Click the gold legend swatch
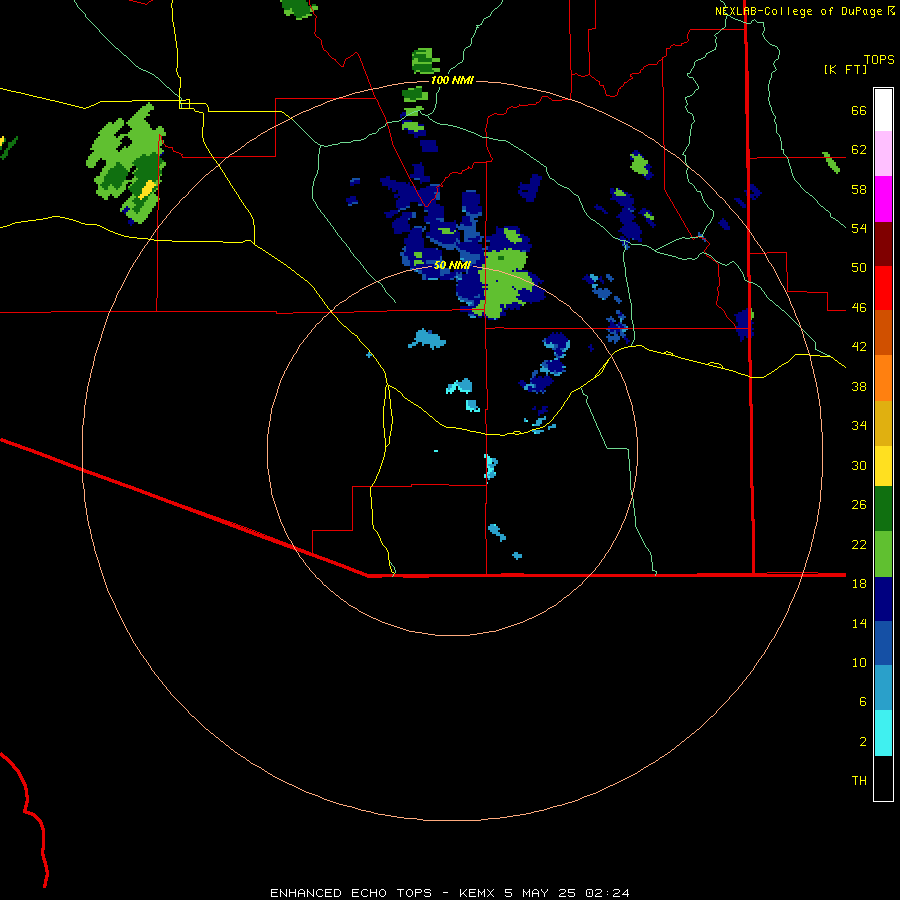 [x=883, y=423]
